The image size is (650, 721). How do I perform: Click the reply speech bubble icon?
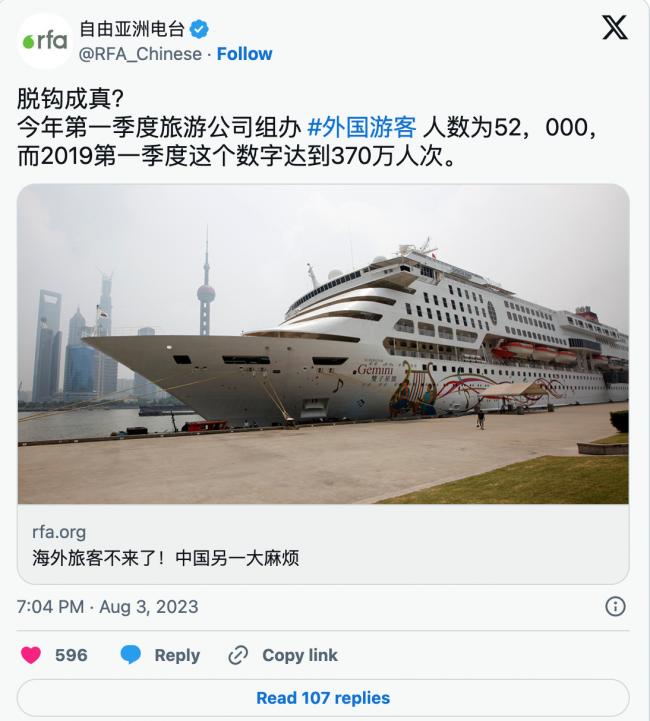coord(131,655)
